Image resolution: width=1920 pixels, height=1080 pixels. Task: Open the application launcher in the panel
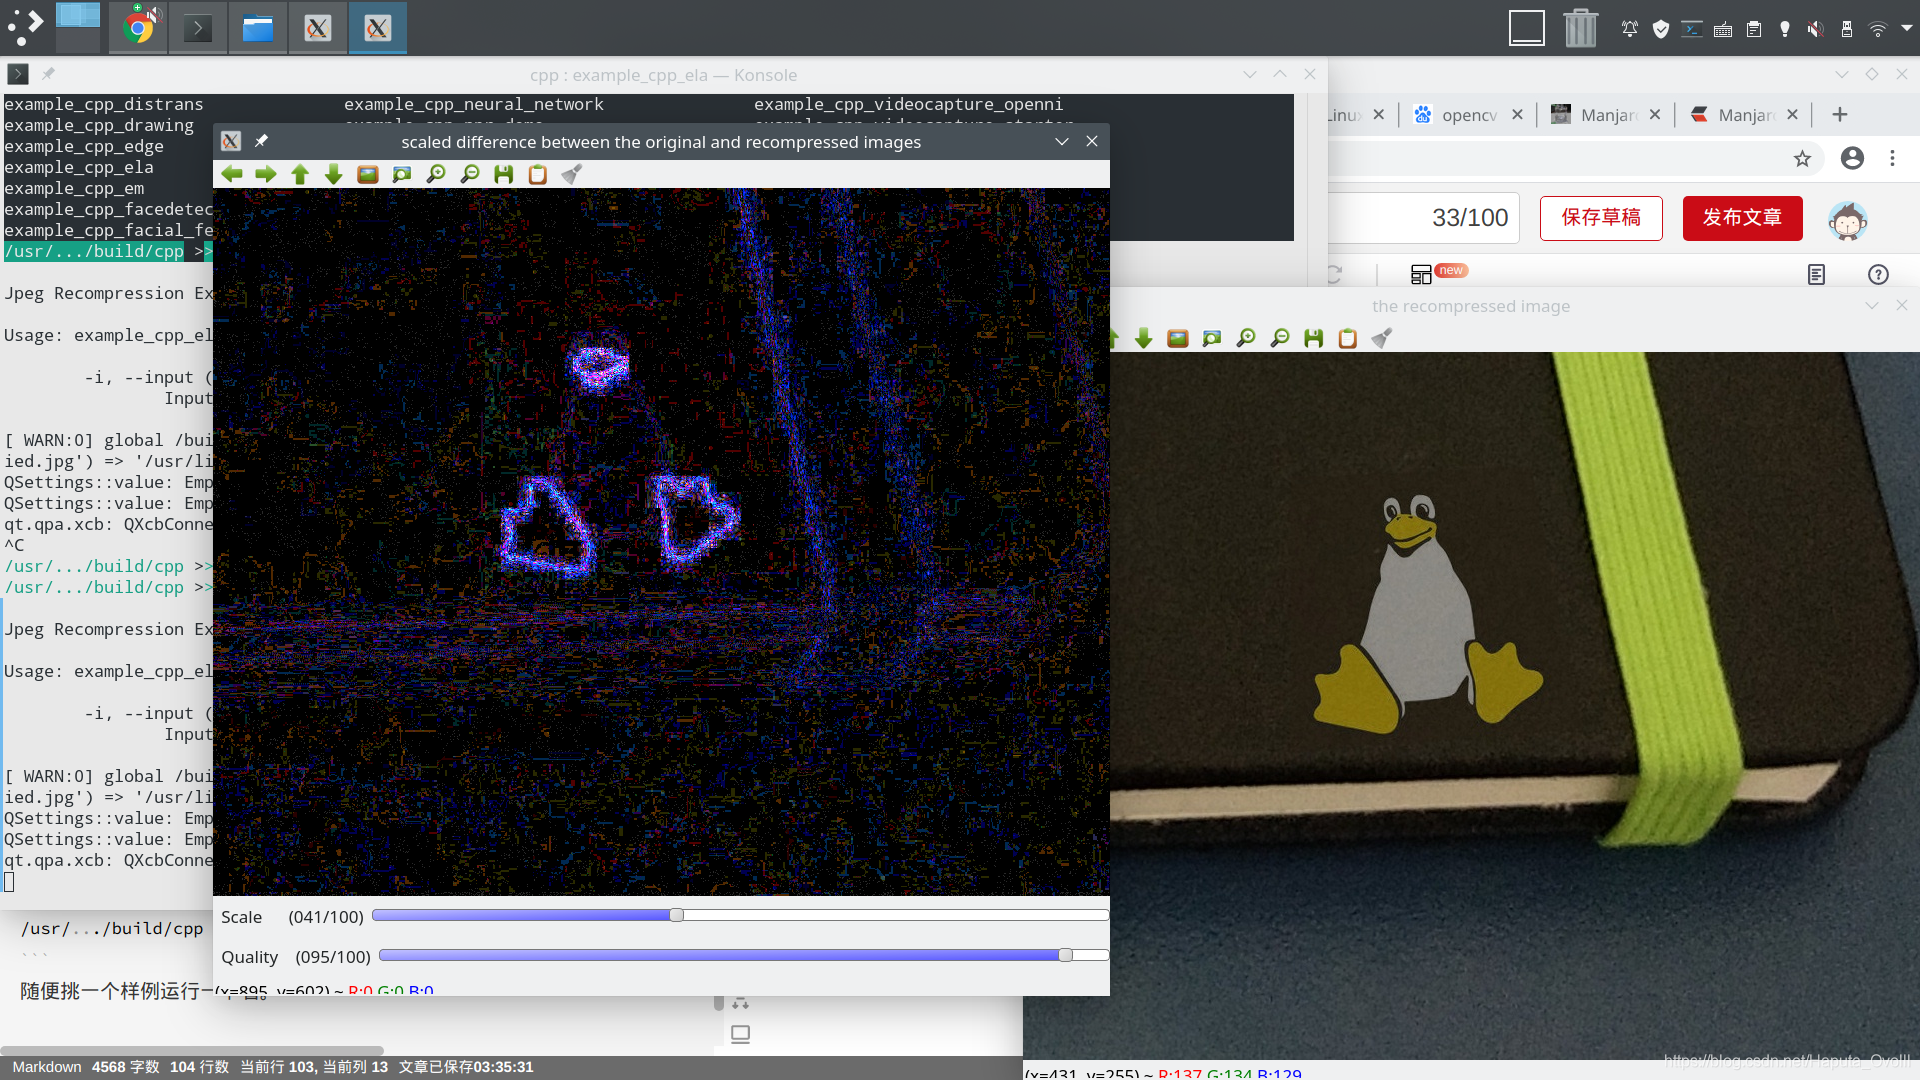(26, 27)
